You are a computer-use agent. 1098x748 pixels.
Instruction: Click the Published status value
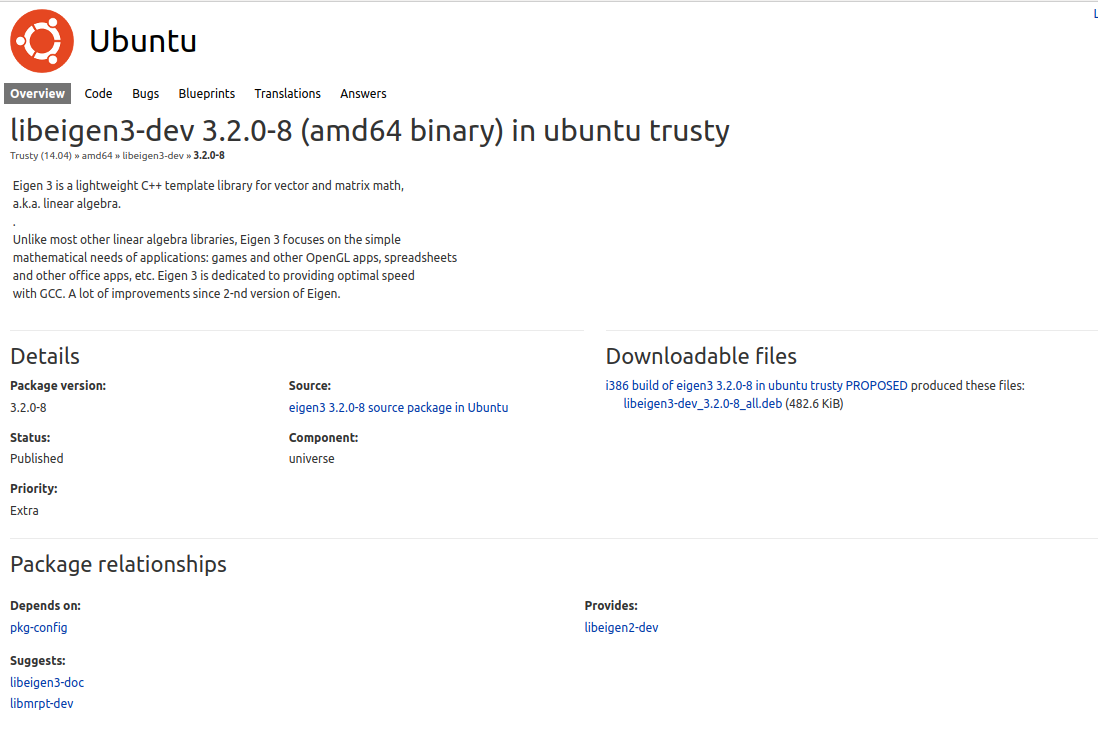[36, 459]
